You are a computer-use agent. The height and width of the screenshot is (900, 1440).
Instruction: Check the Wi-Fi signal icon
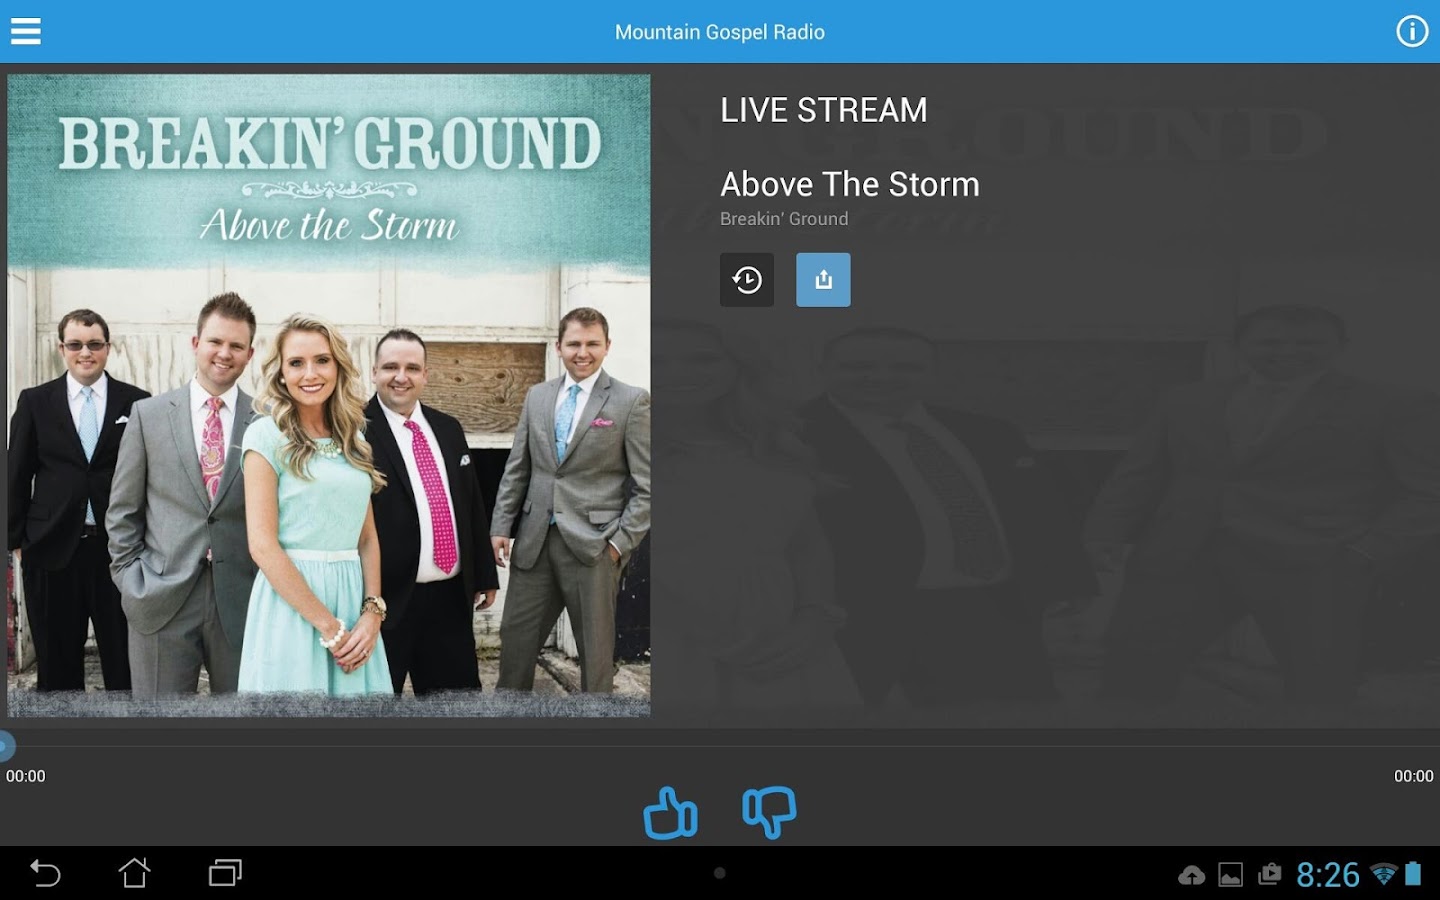(1384, 875)
